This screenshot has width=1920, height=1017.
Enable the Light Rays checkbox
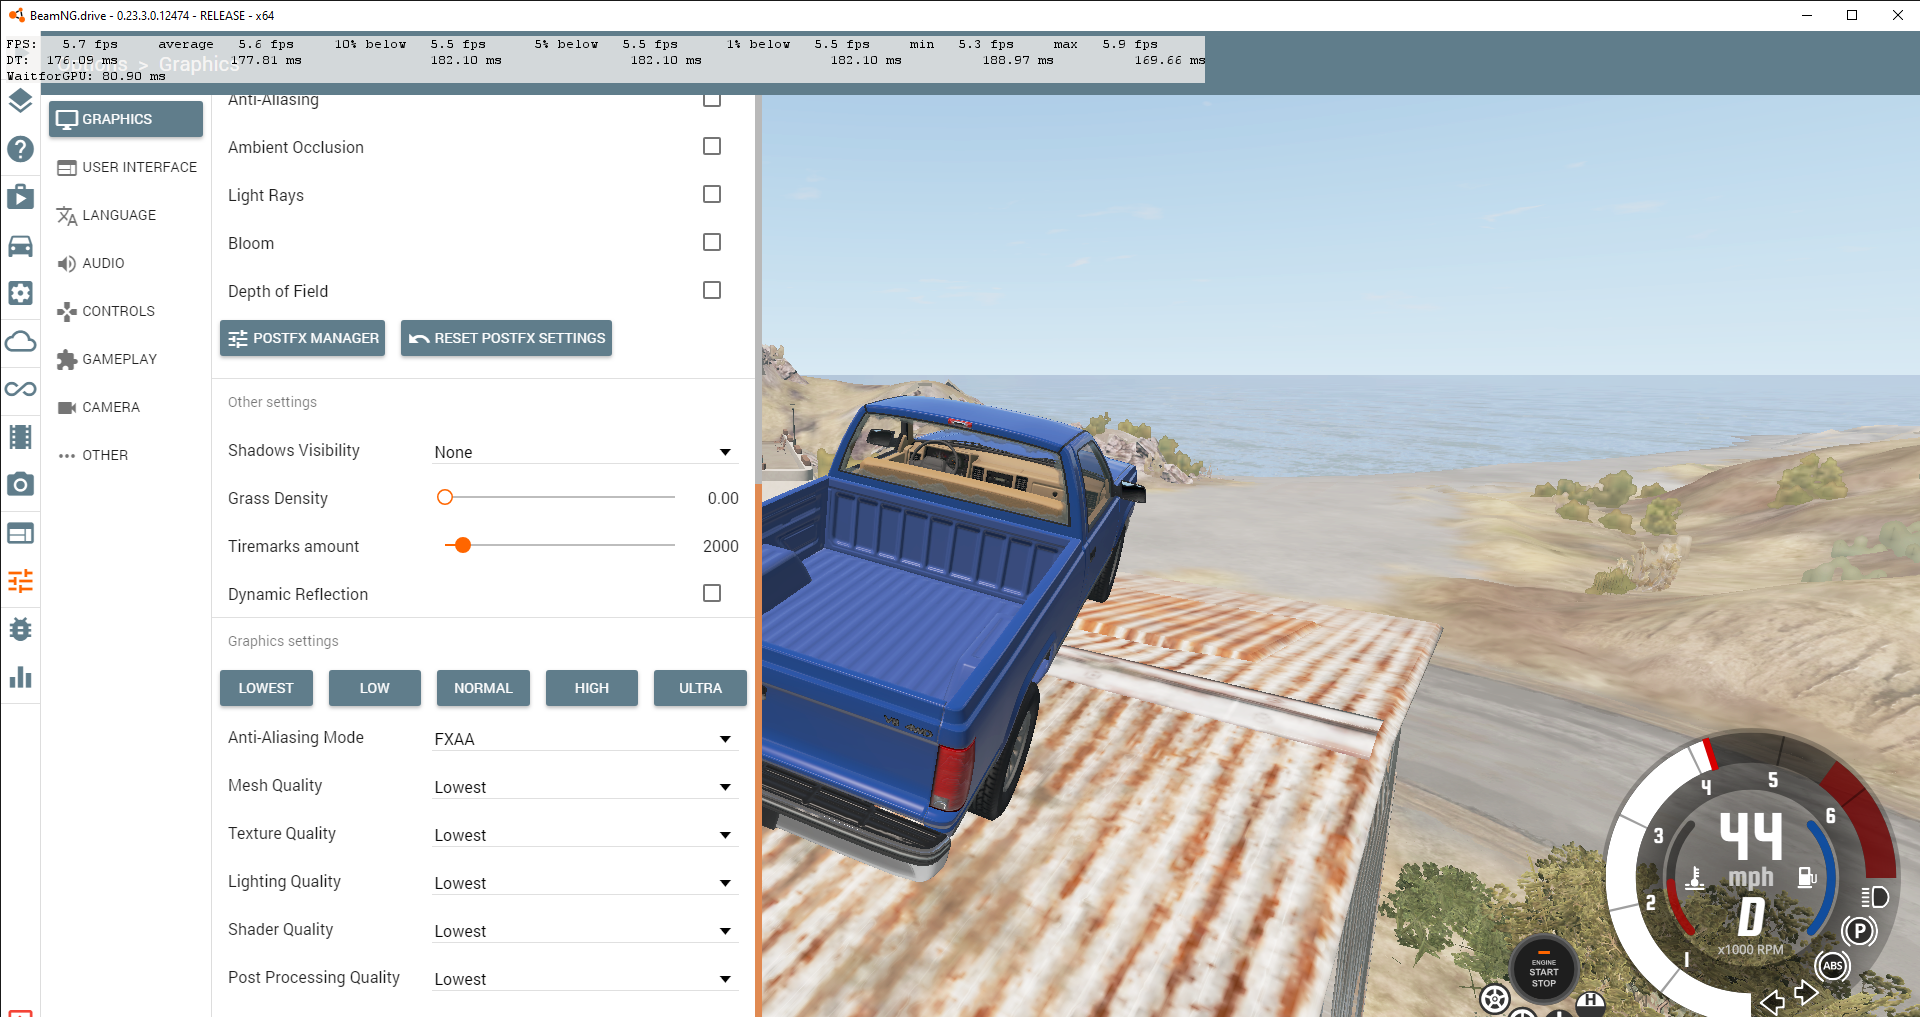(x=712, y=194)
